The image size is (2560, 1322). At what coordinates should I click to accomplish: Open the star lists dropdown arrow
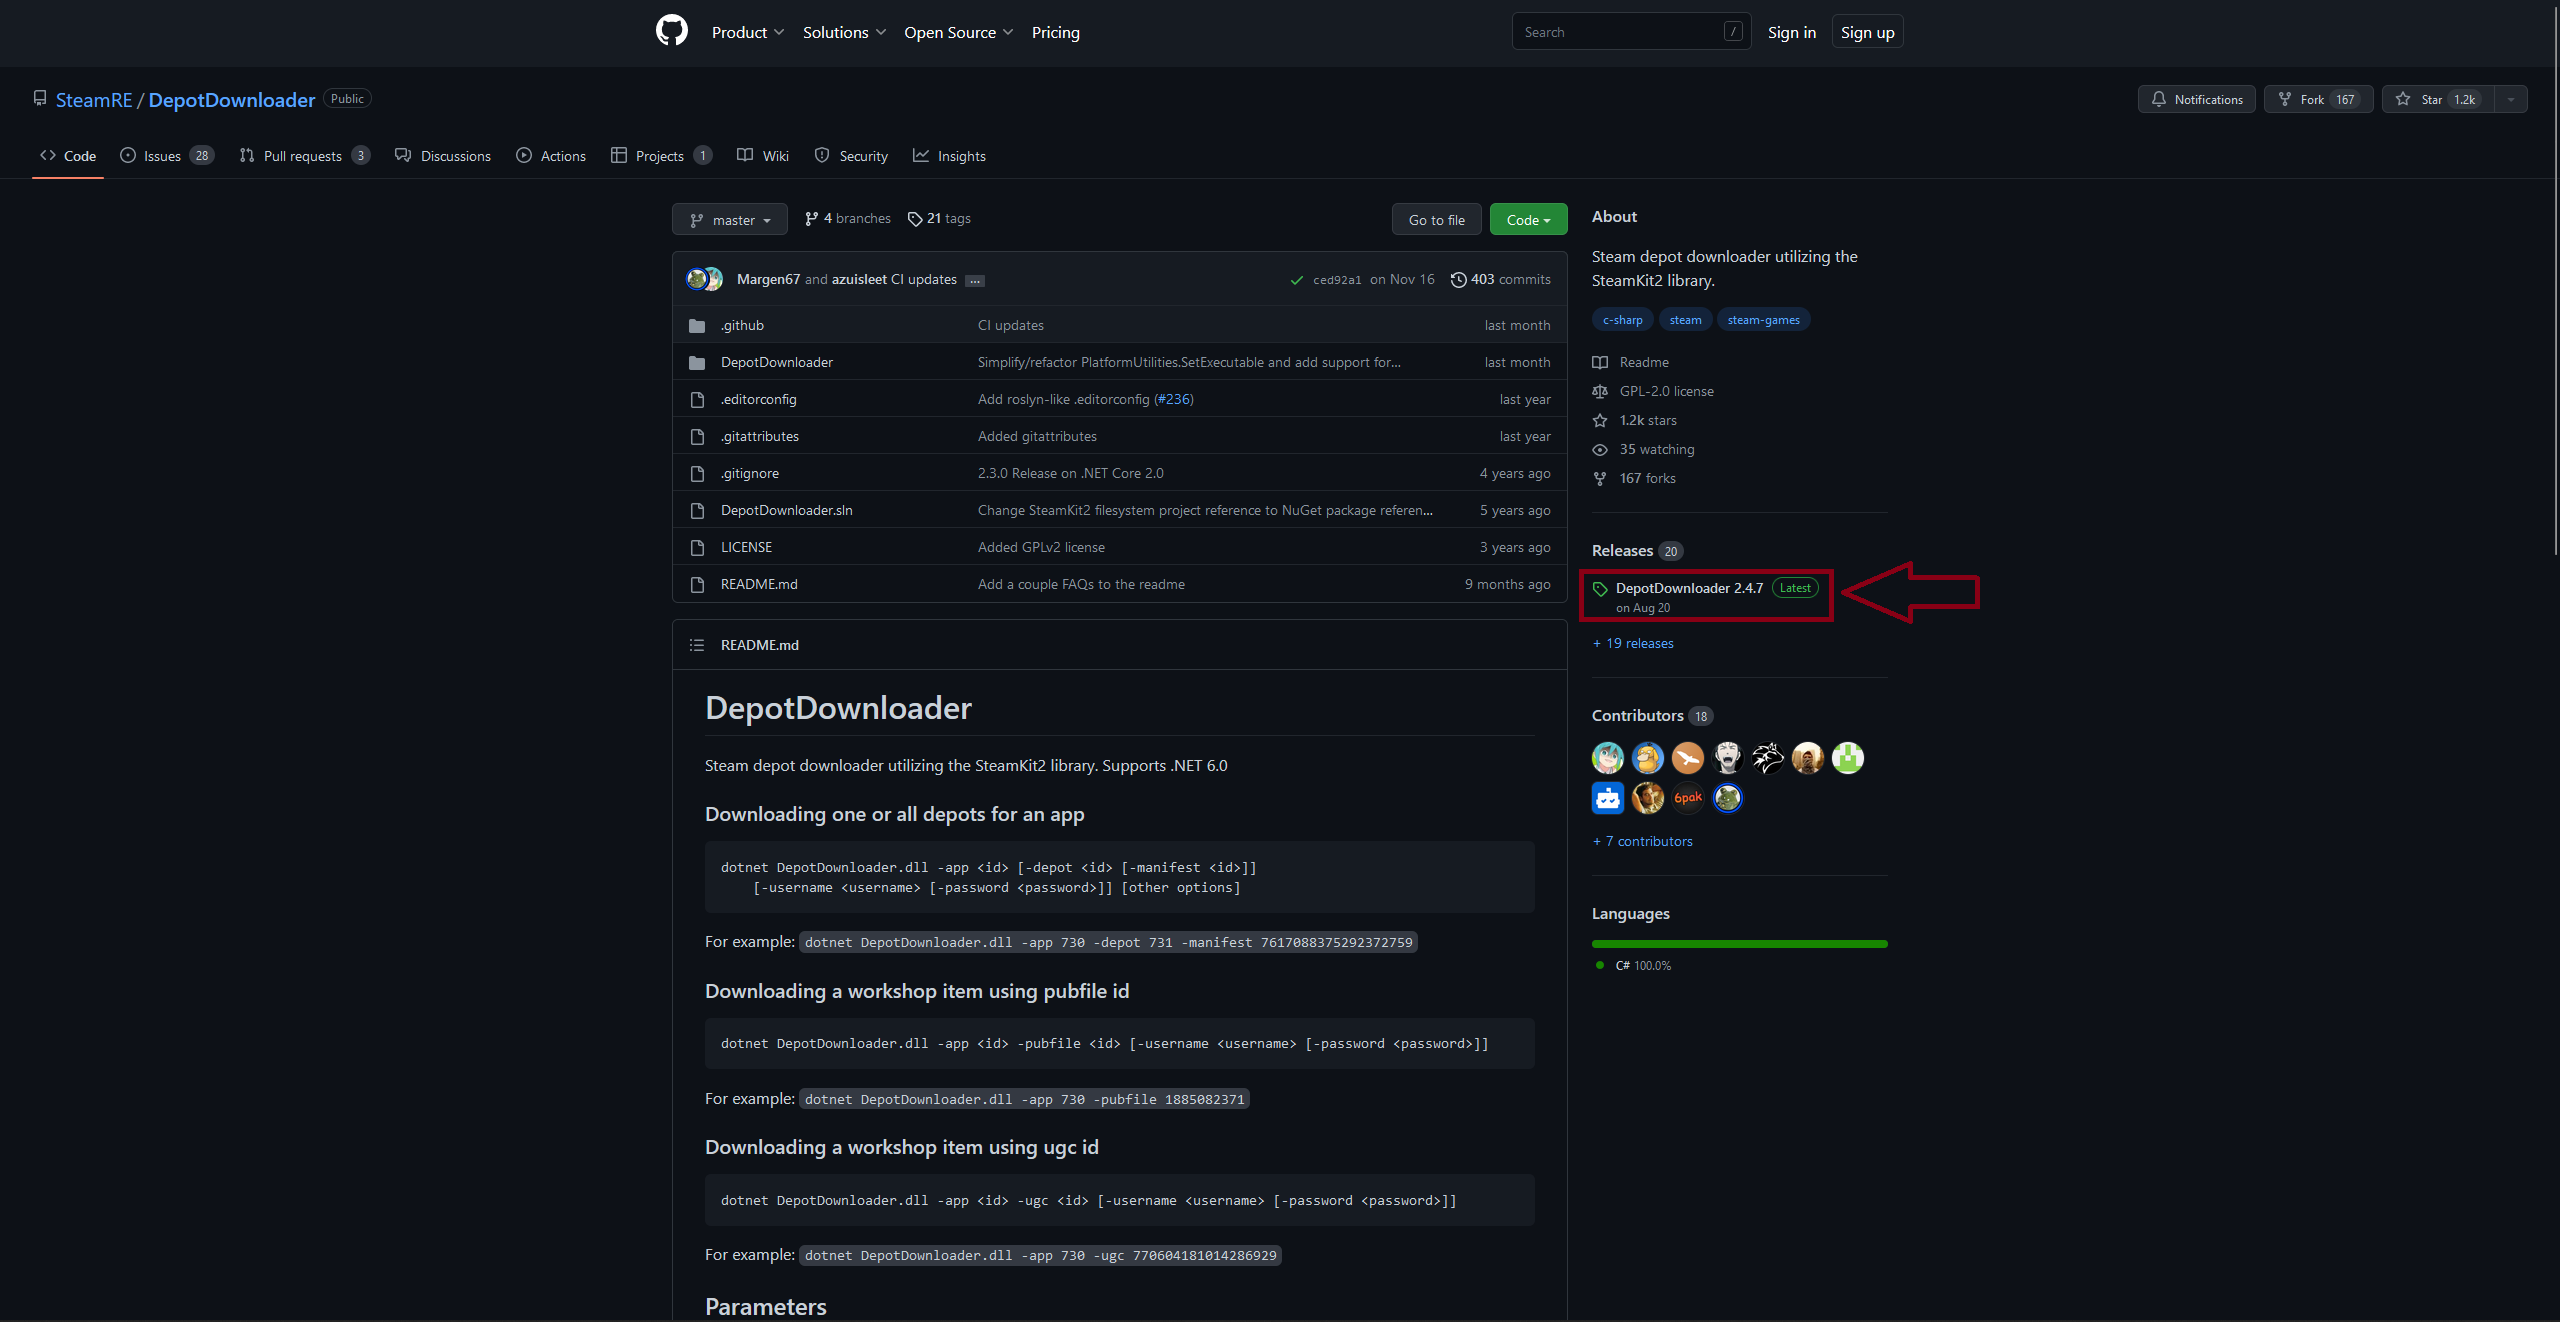point(2511,99)
